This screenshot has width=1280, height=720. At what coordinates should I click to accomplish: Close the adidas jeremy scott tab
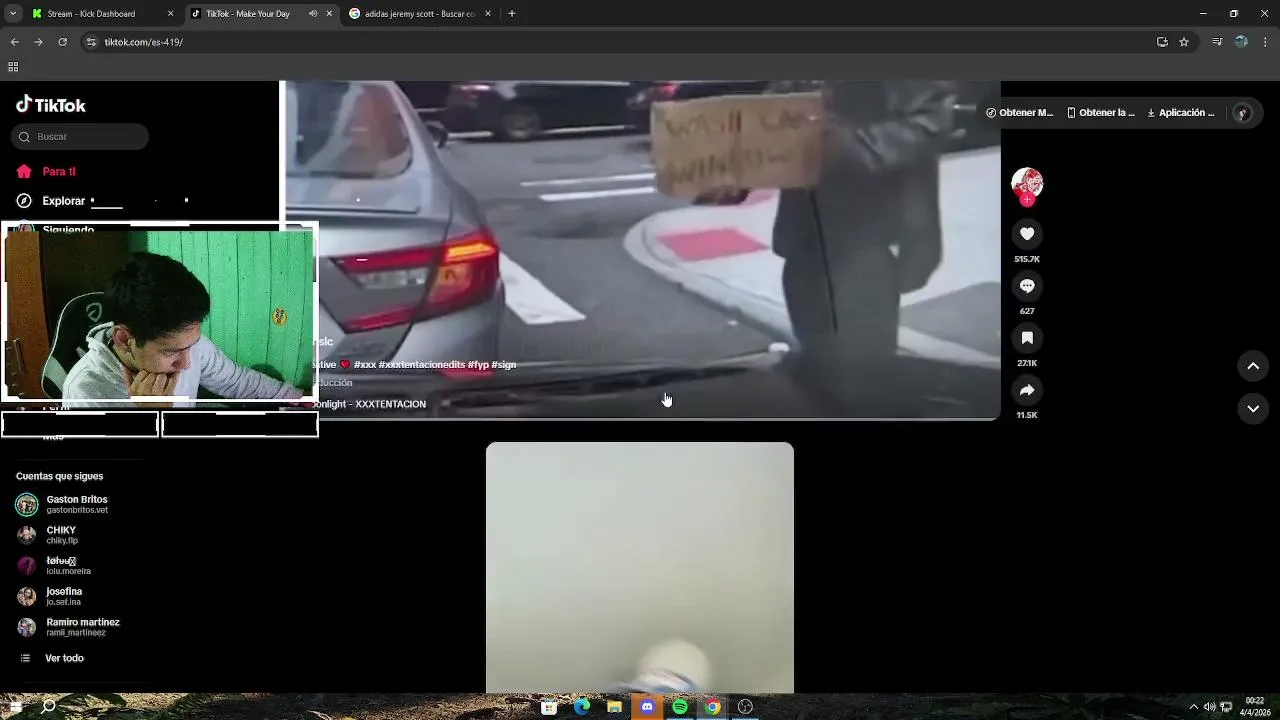coord(489,14)
